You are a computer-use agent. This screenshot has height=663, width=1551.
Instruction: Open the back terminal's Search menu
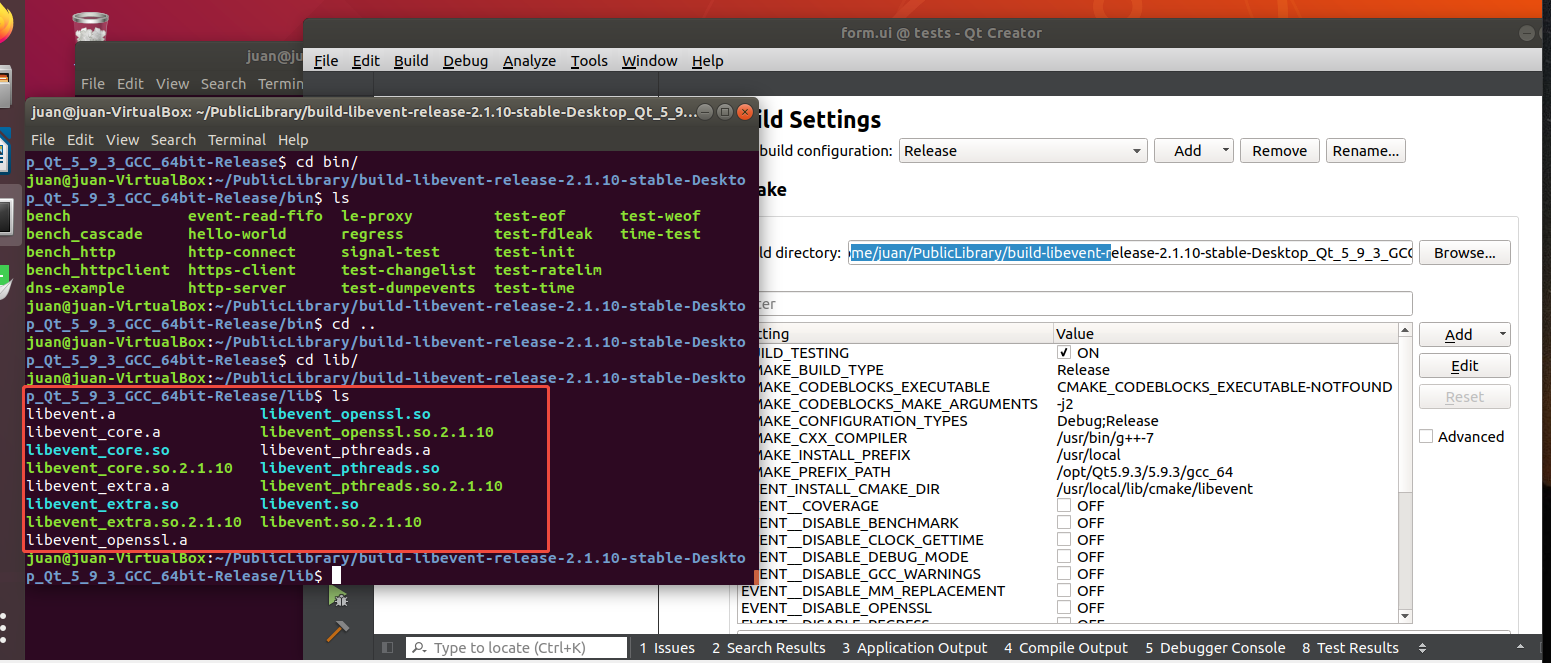223,84
